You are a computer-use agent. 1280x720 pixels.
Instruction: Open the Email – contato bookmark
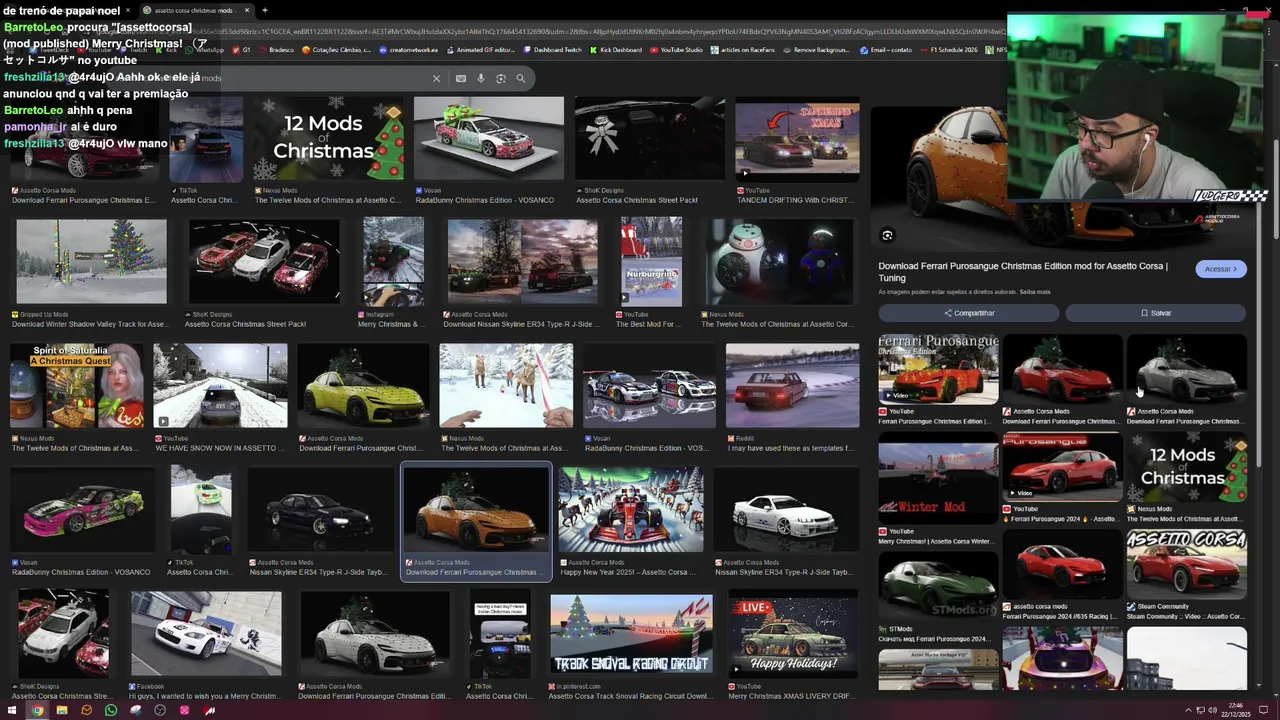886,50
